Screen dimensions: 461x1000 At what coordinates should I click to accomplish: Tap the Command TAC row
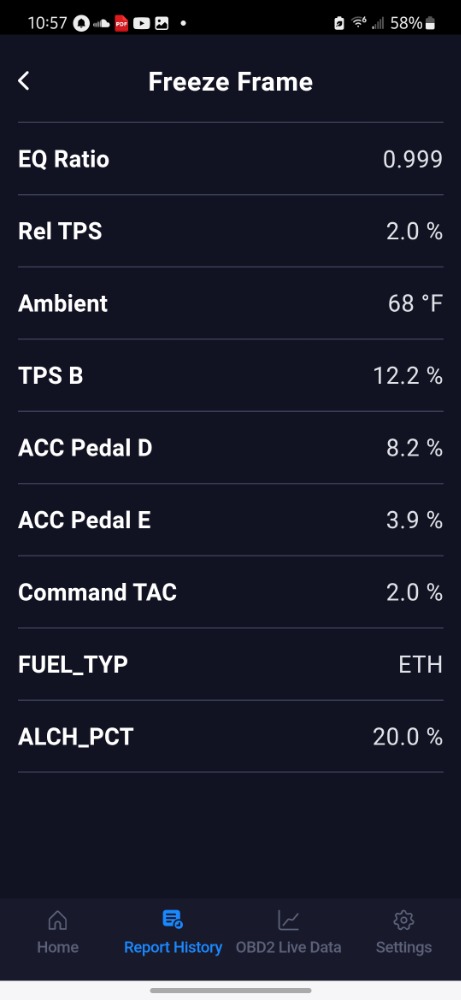pyautogui.click(x=230, y=592)
